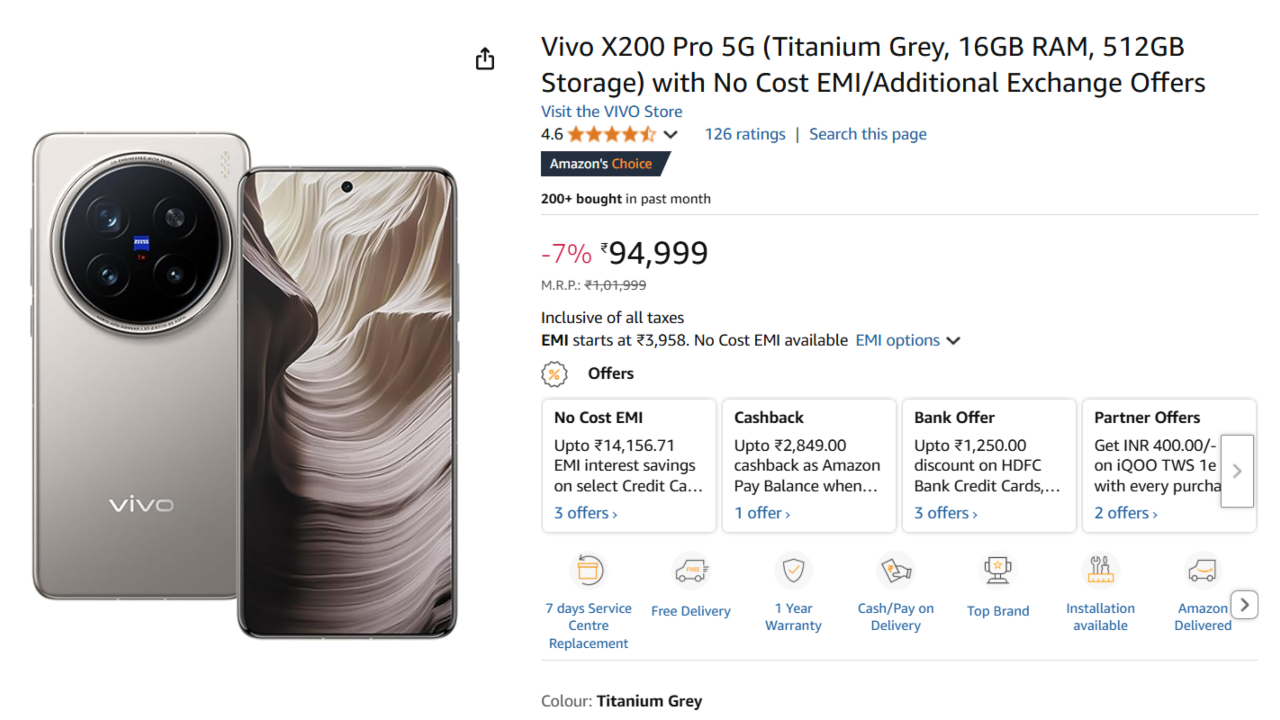Open the Visit the VIVO Store link

tap(611, 111)
